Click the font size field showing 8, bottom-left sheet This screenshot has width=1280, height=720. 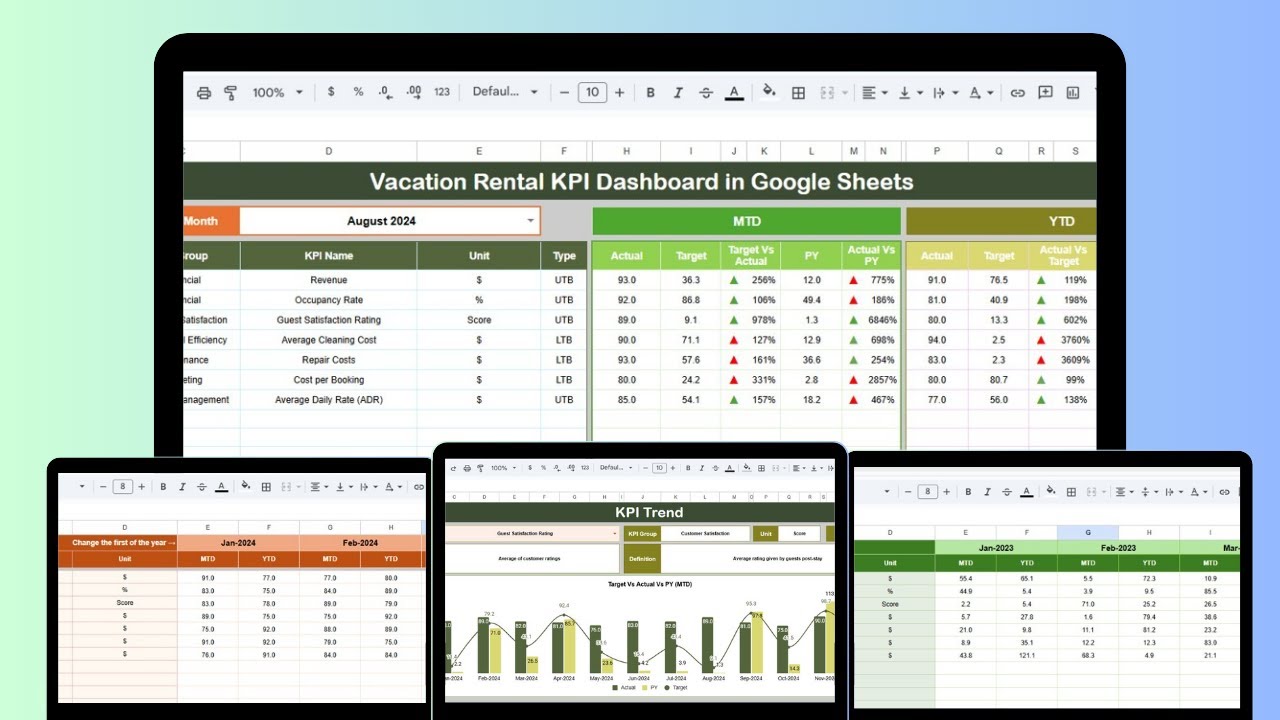pyautogui.click(x=122, y=487)
